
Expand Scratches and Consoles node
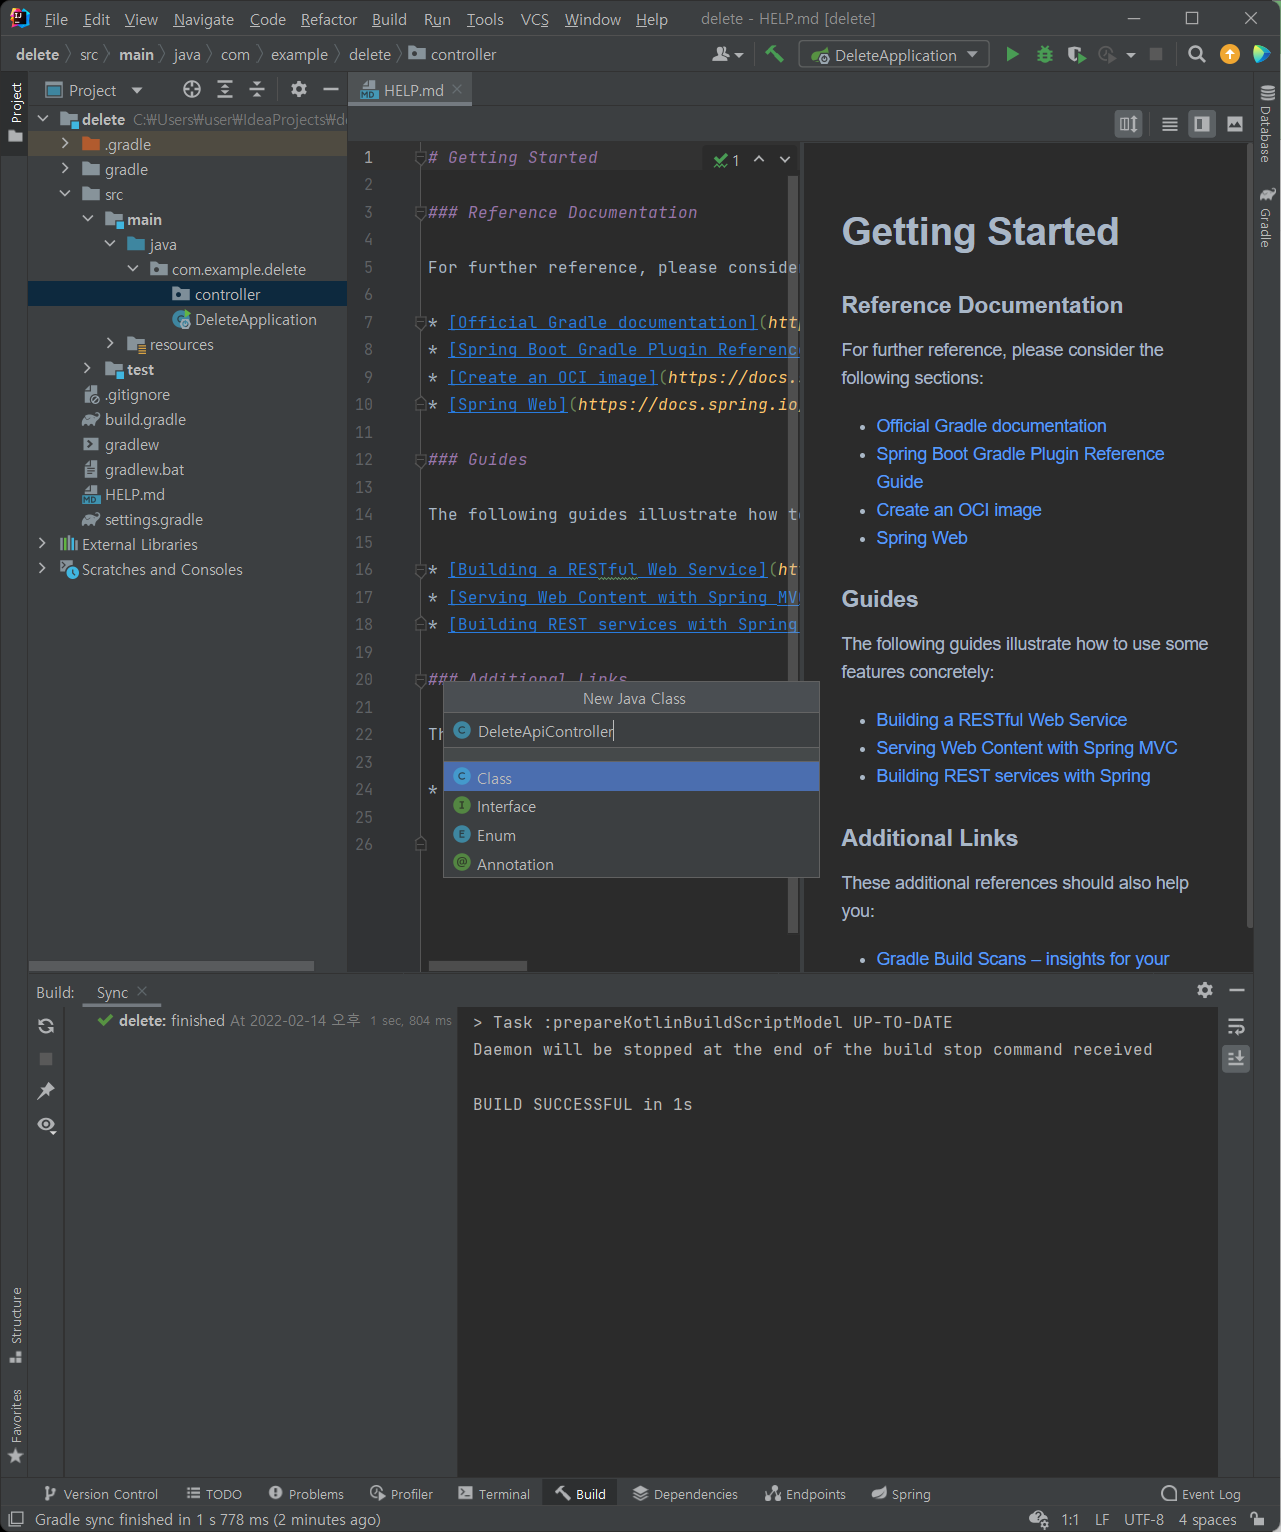point(42,569)
